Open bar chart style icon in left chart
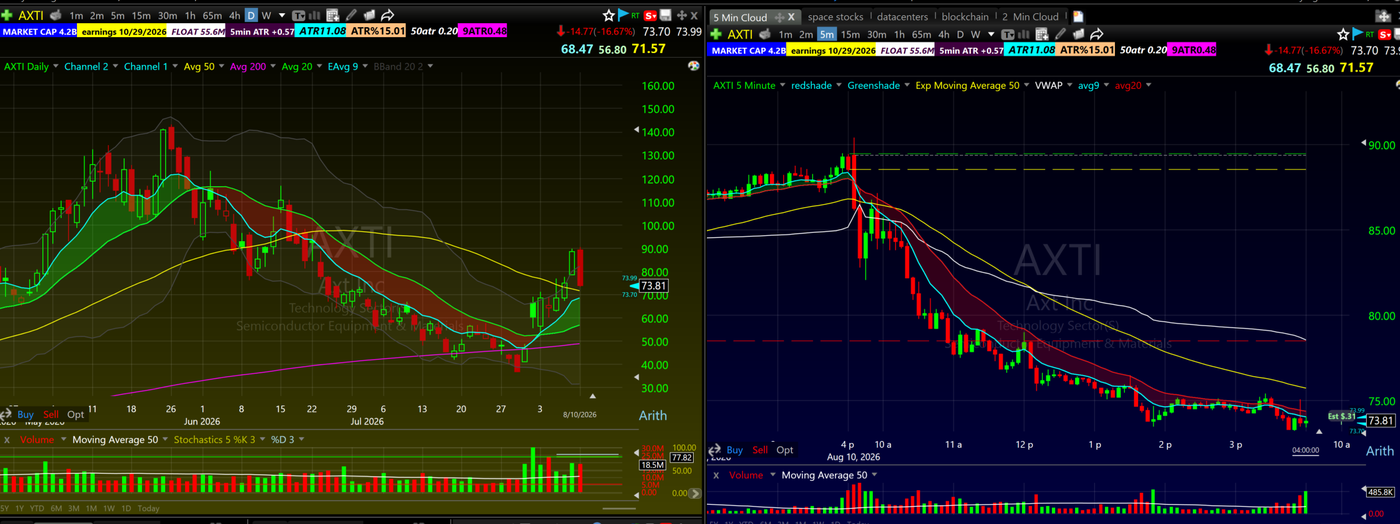 pyautogui.click(x=314, y=15)
